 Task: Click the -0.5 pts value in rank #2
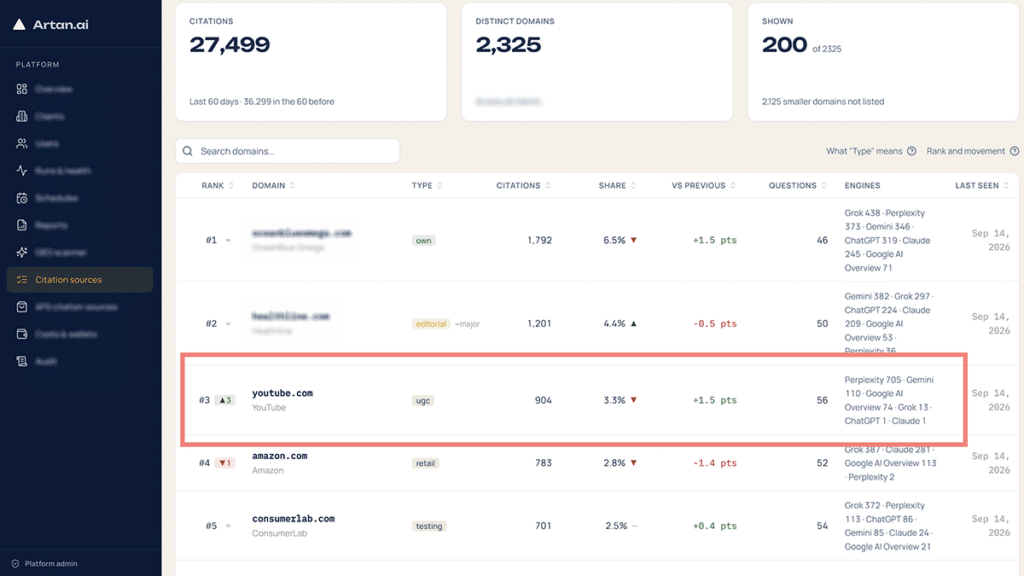(714, 323)
